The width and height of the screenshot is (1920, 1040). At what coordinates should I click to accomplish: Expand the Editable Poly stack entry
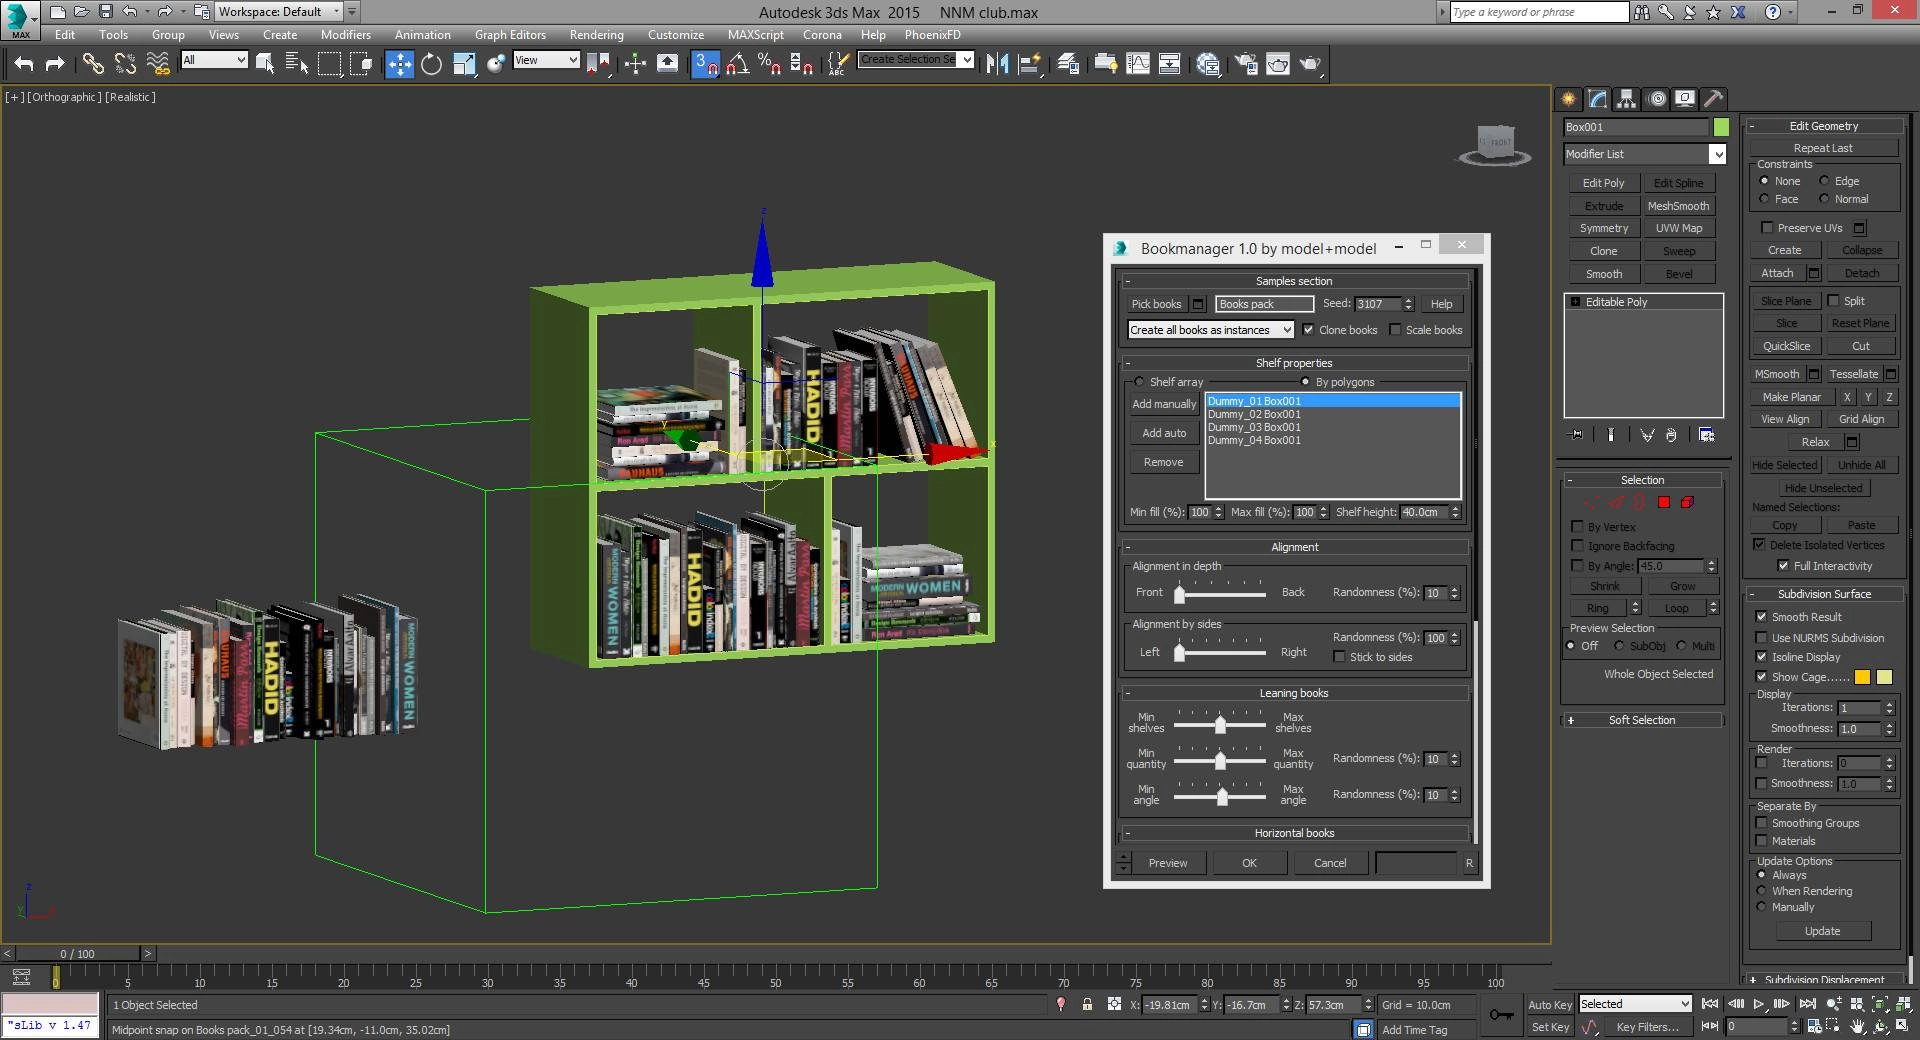point(1575,302)
